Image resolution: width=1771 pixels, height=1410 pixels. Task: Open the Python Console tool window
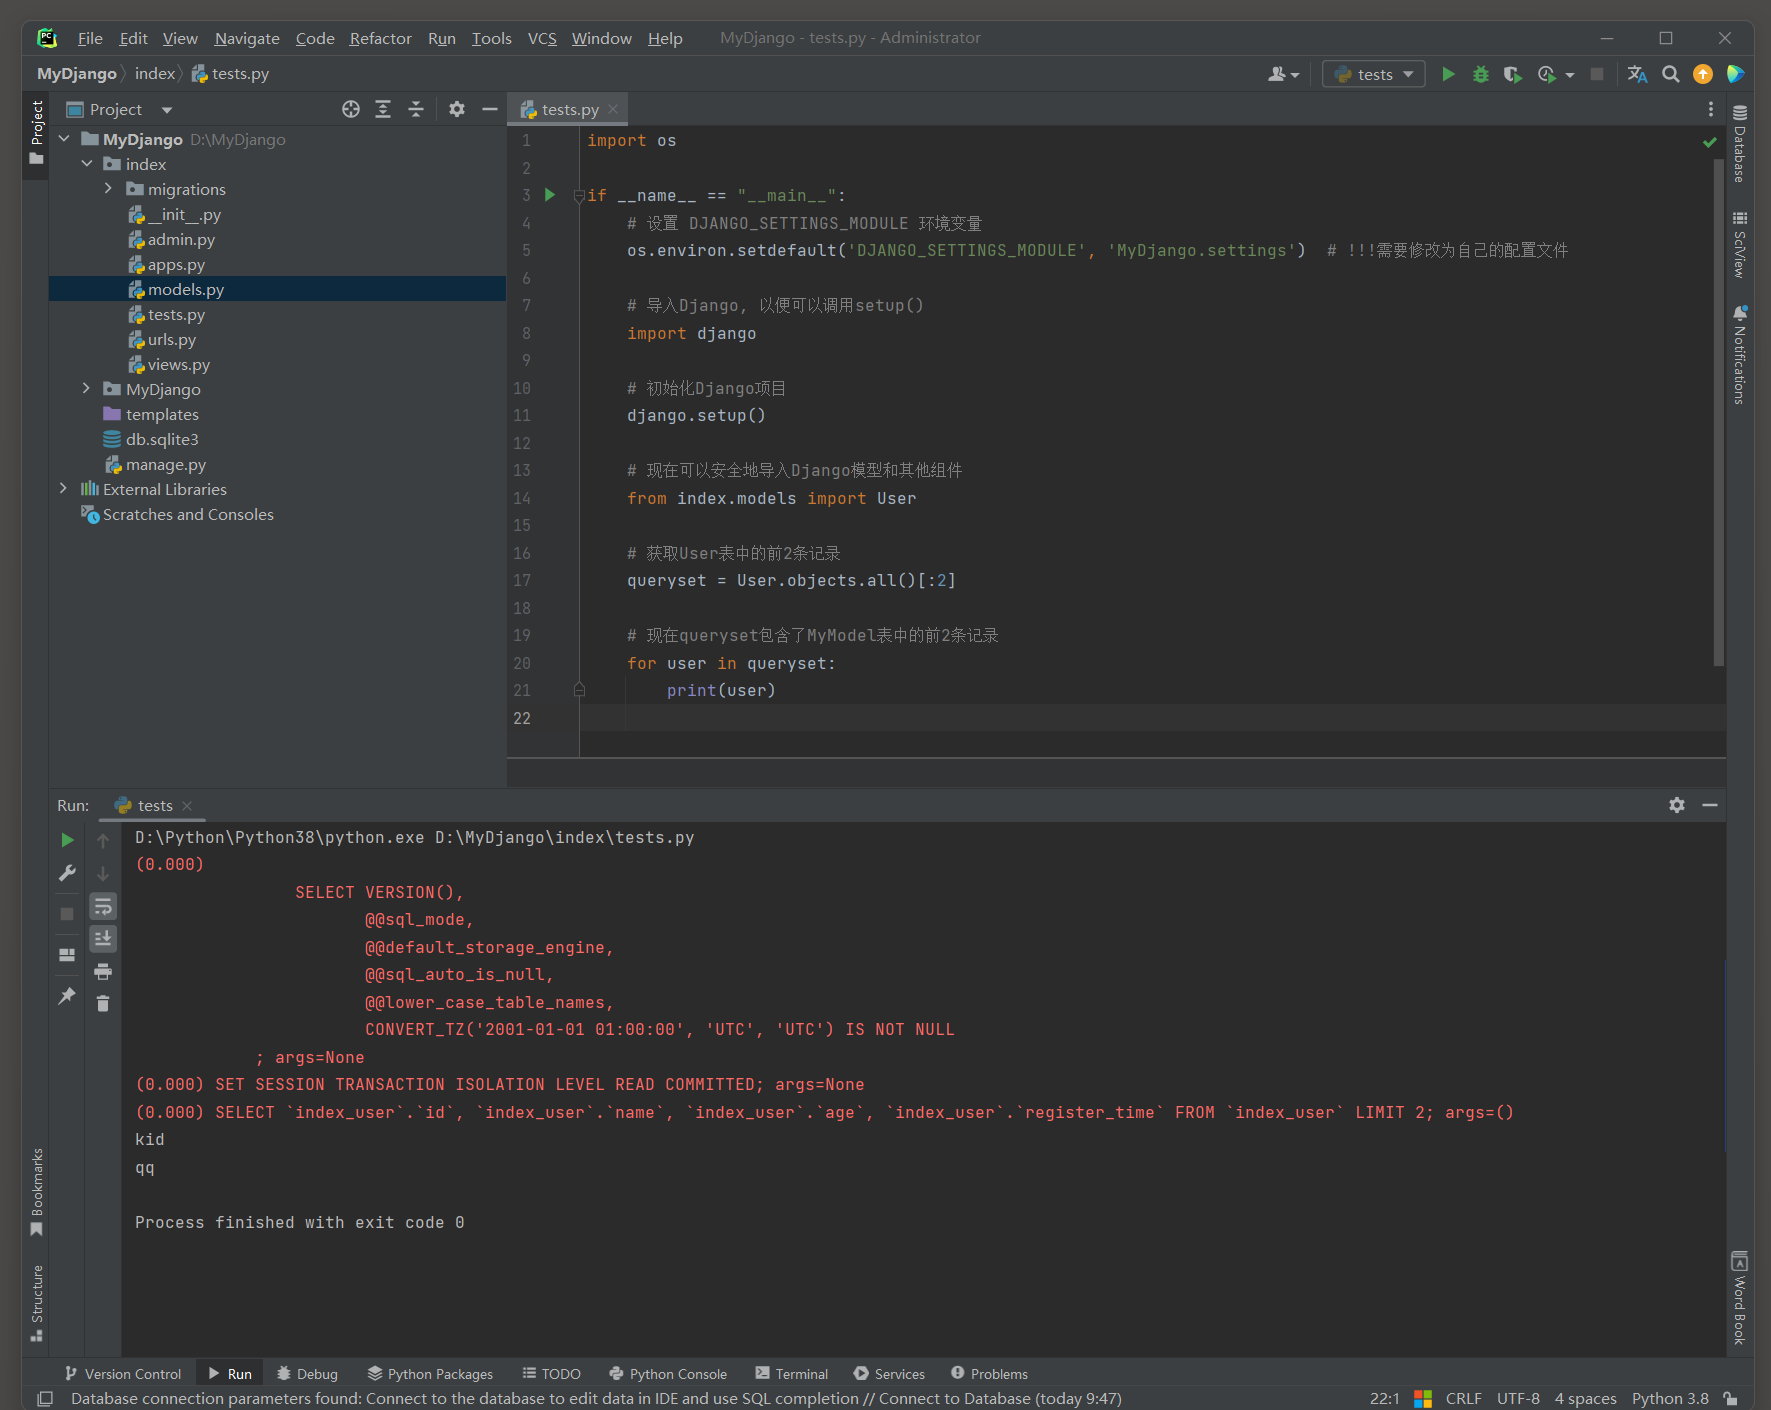point(668,1374)
